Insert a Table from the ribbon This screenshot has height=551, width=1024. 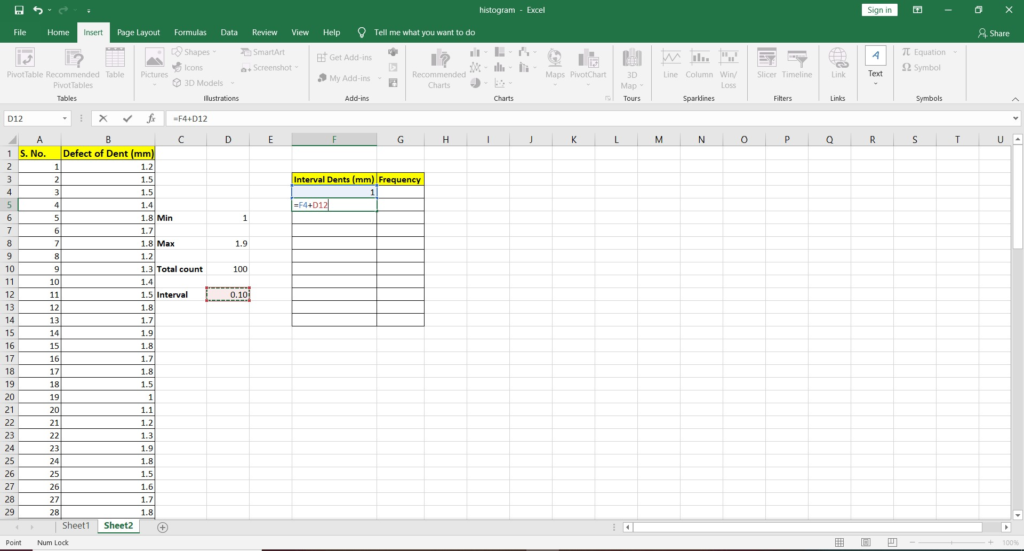[115, 64]
